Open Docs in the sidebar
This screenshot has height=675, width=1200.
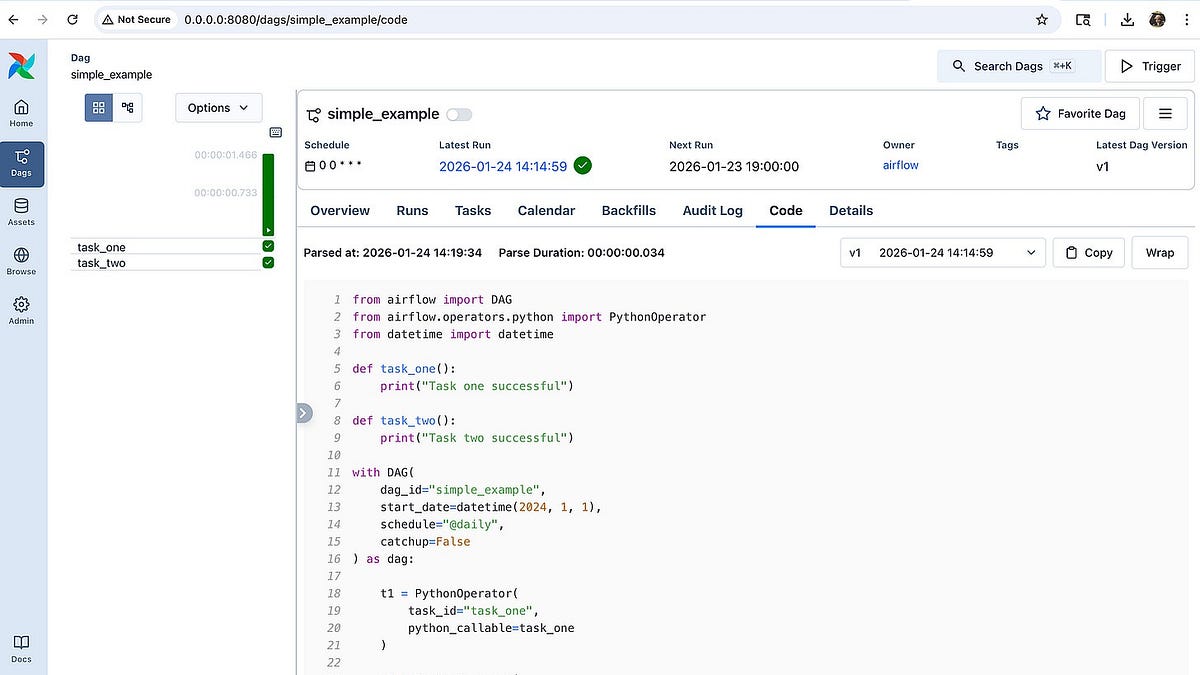21,648
